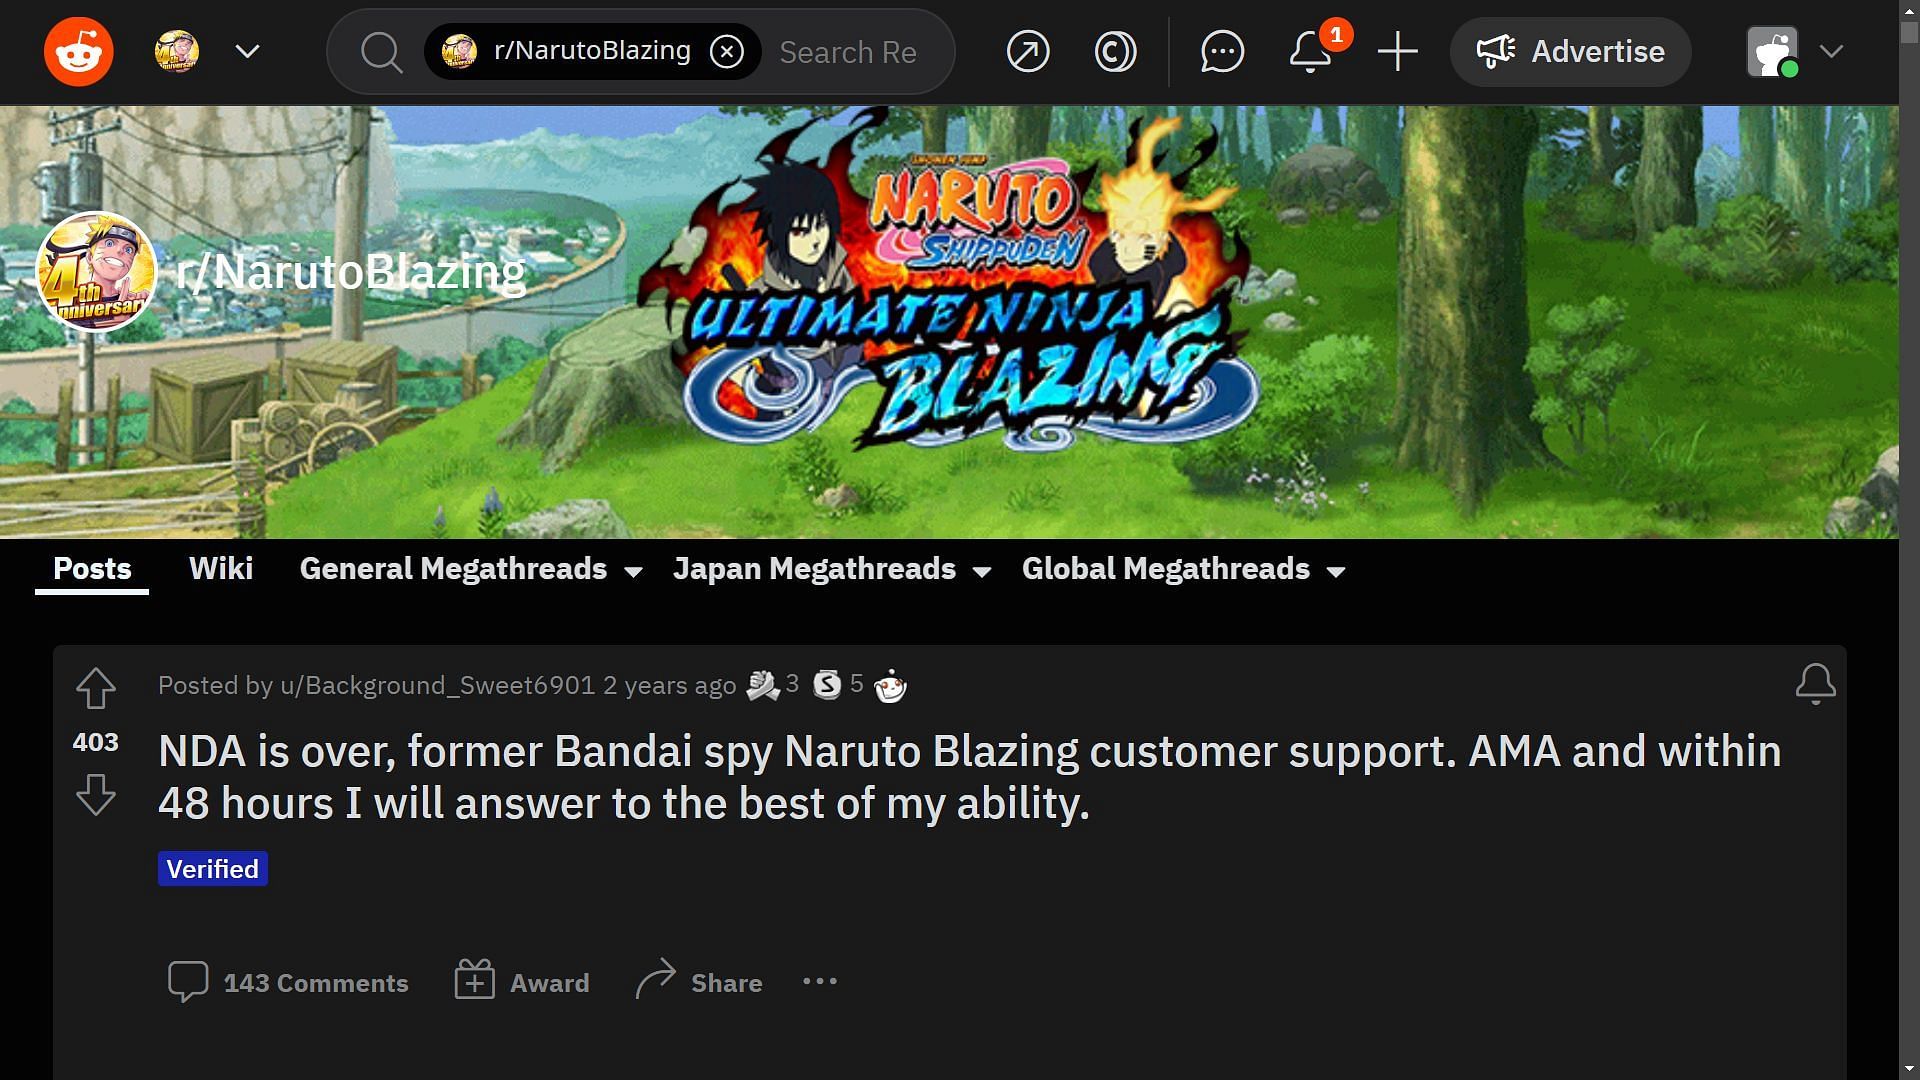The width and height of the screenshot is (1920, 1080).
Task: Open the notifications bell with badge
Action: pos(1311,51)
